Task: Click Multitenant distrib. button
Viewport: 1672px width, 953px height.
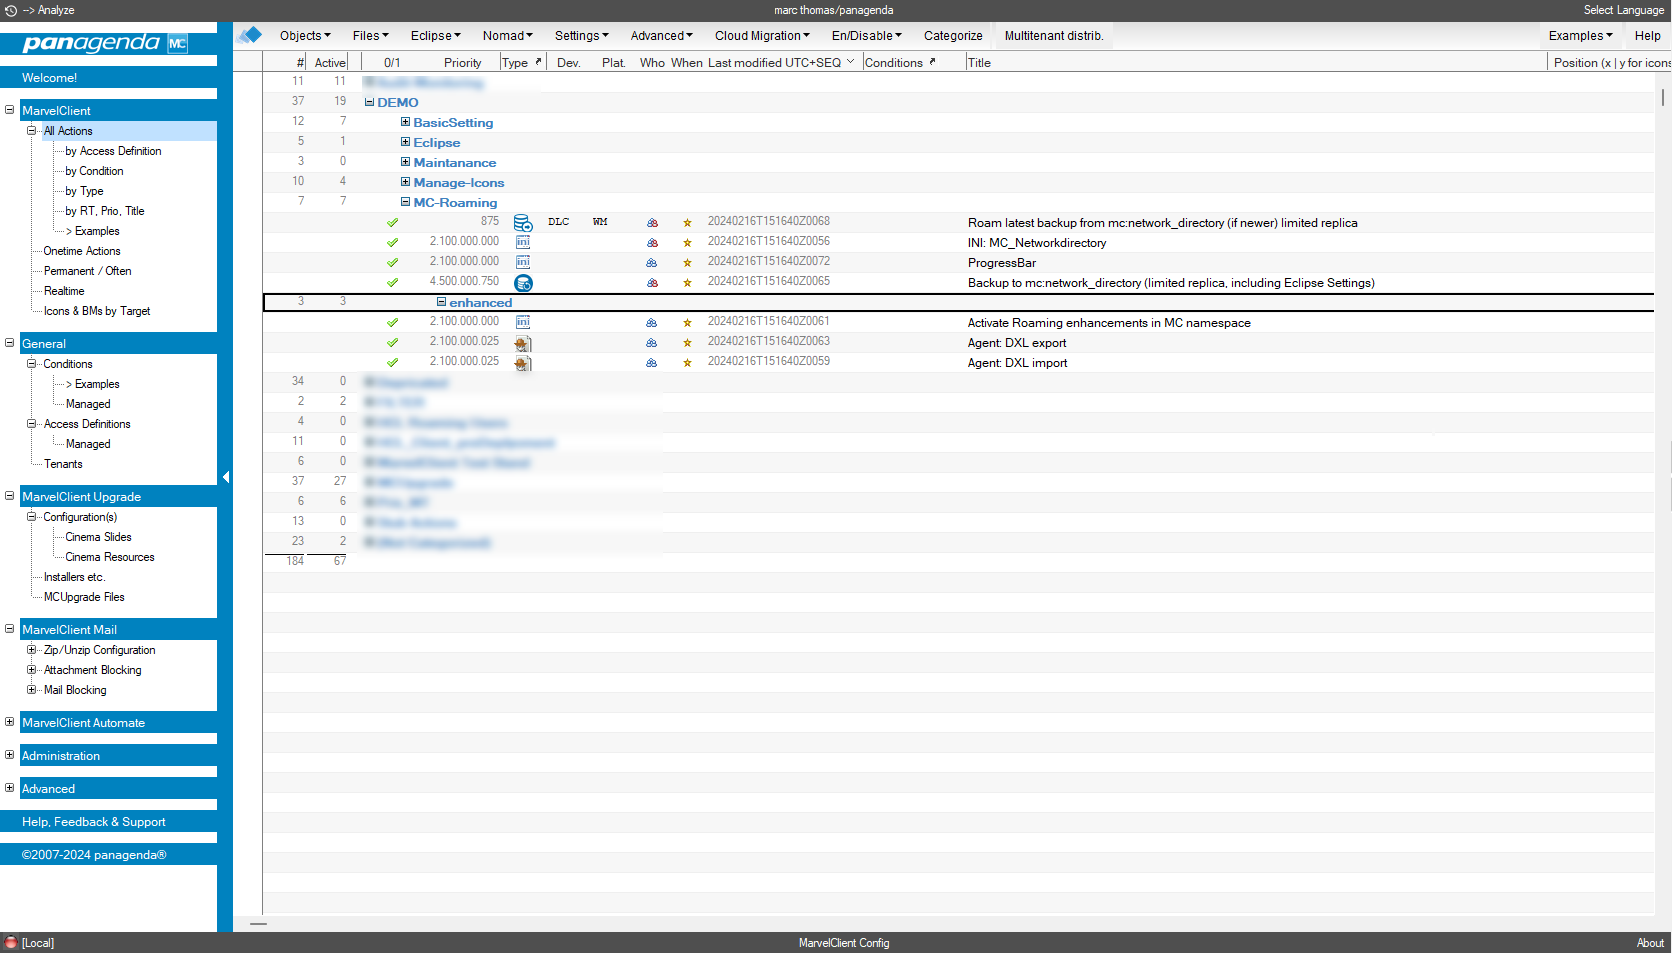Action: (1054, 36)
